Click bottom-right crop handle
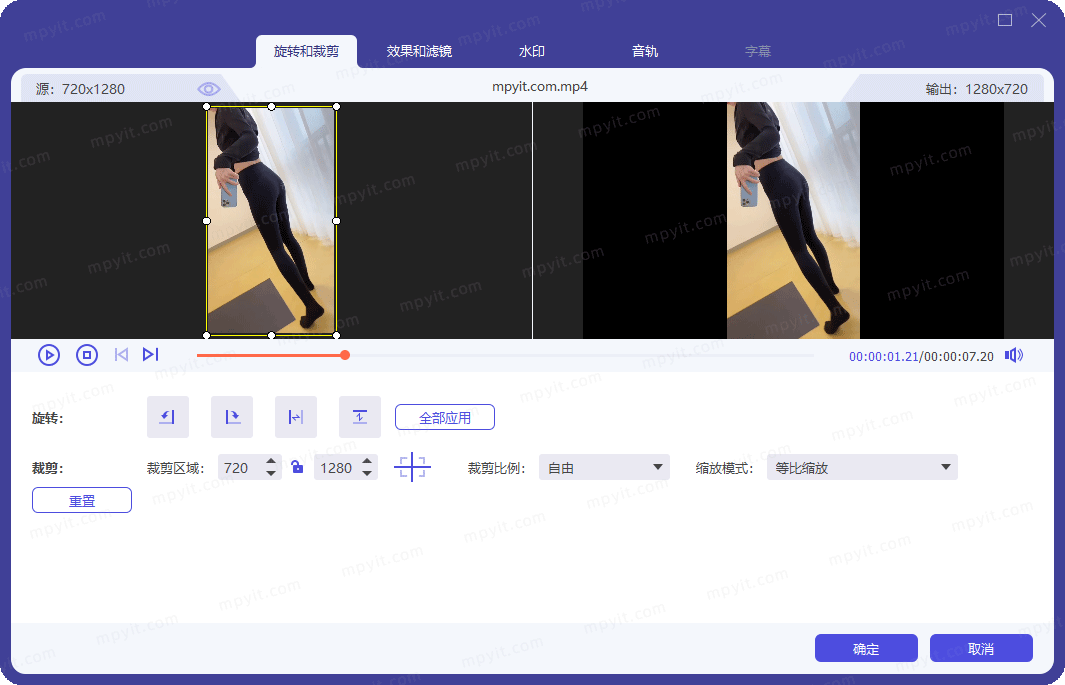 [x=336, y=335]
